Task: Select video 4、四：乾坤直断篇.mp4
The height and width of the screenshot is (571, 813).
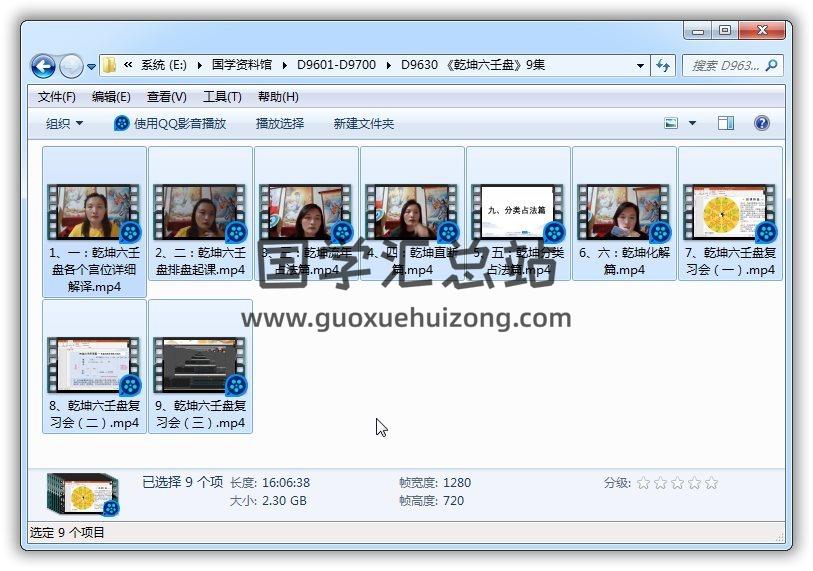Action: point(412,214)
